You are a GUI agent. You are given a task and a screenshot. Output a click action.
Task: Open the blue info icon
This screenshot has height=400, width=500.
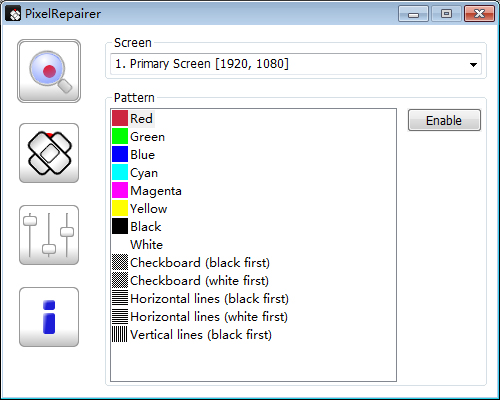coord(49,317)
